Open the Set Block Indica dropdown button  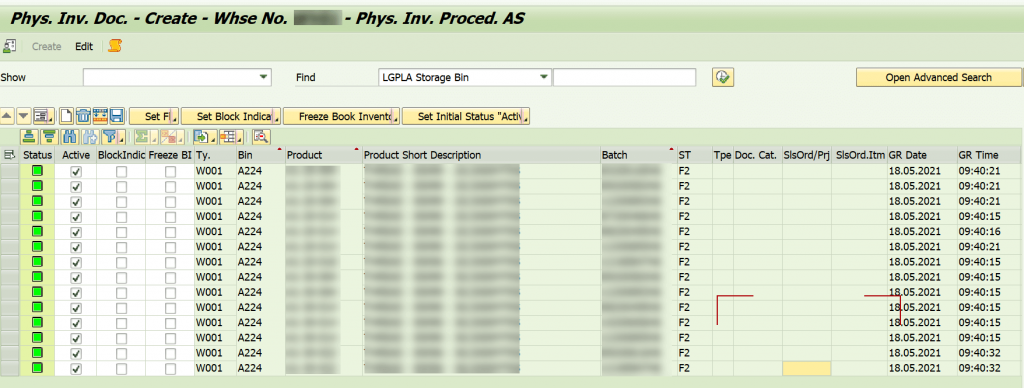pos(231,116)
